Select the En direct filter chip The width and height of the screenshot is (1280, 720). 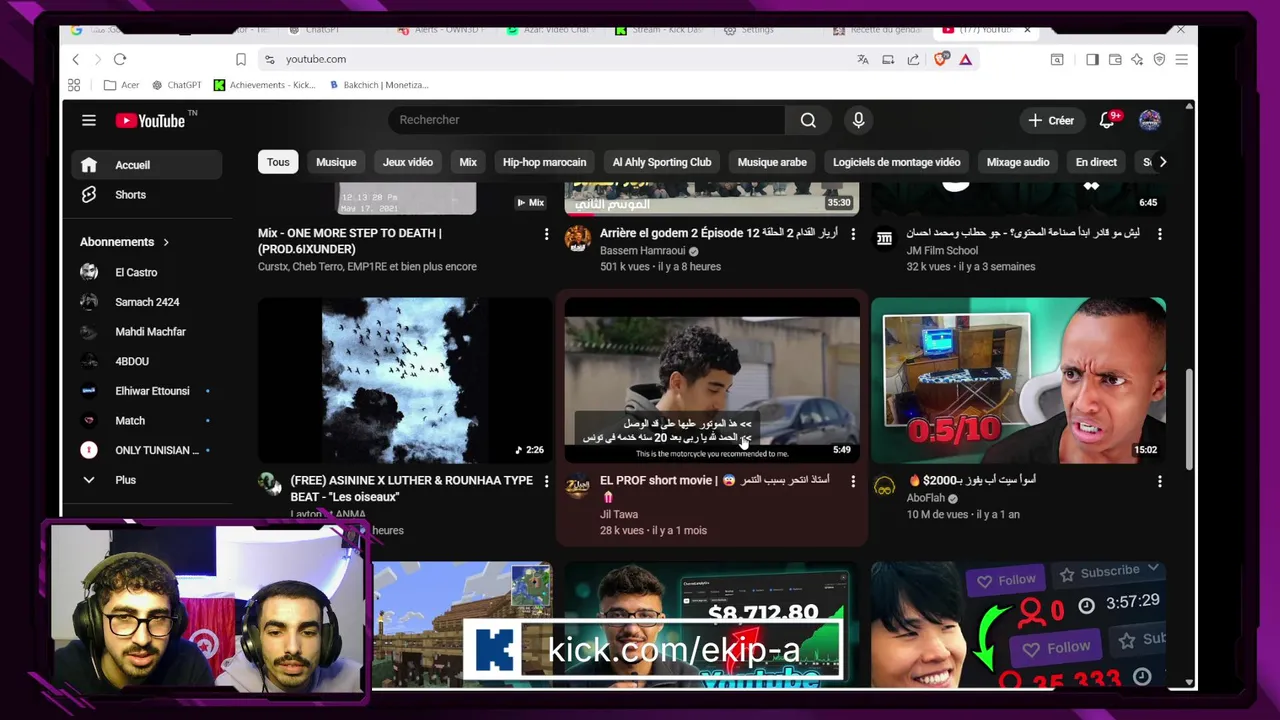point(1096,162)
